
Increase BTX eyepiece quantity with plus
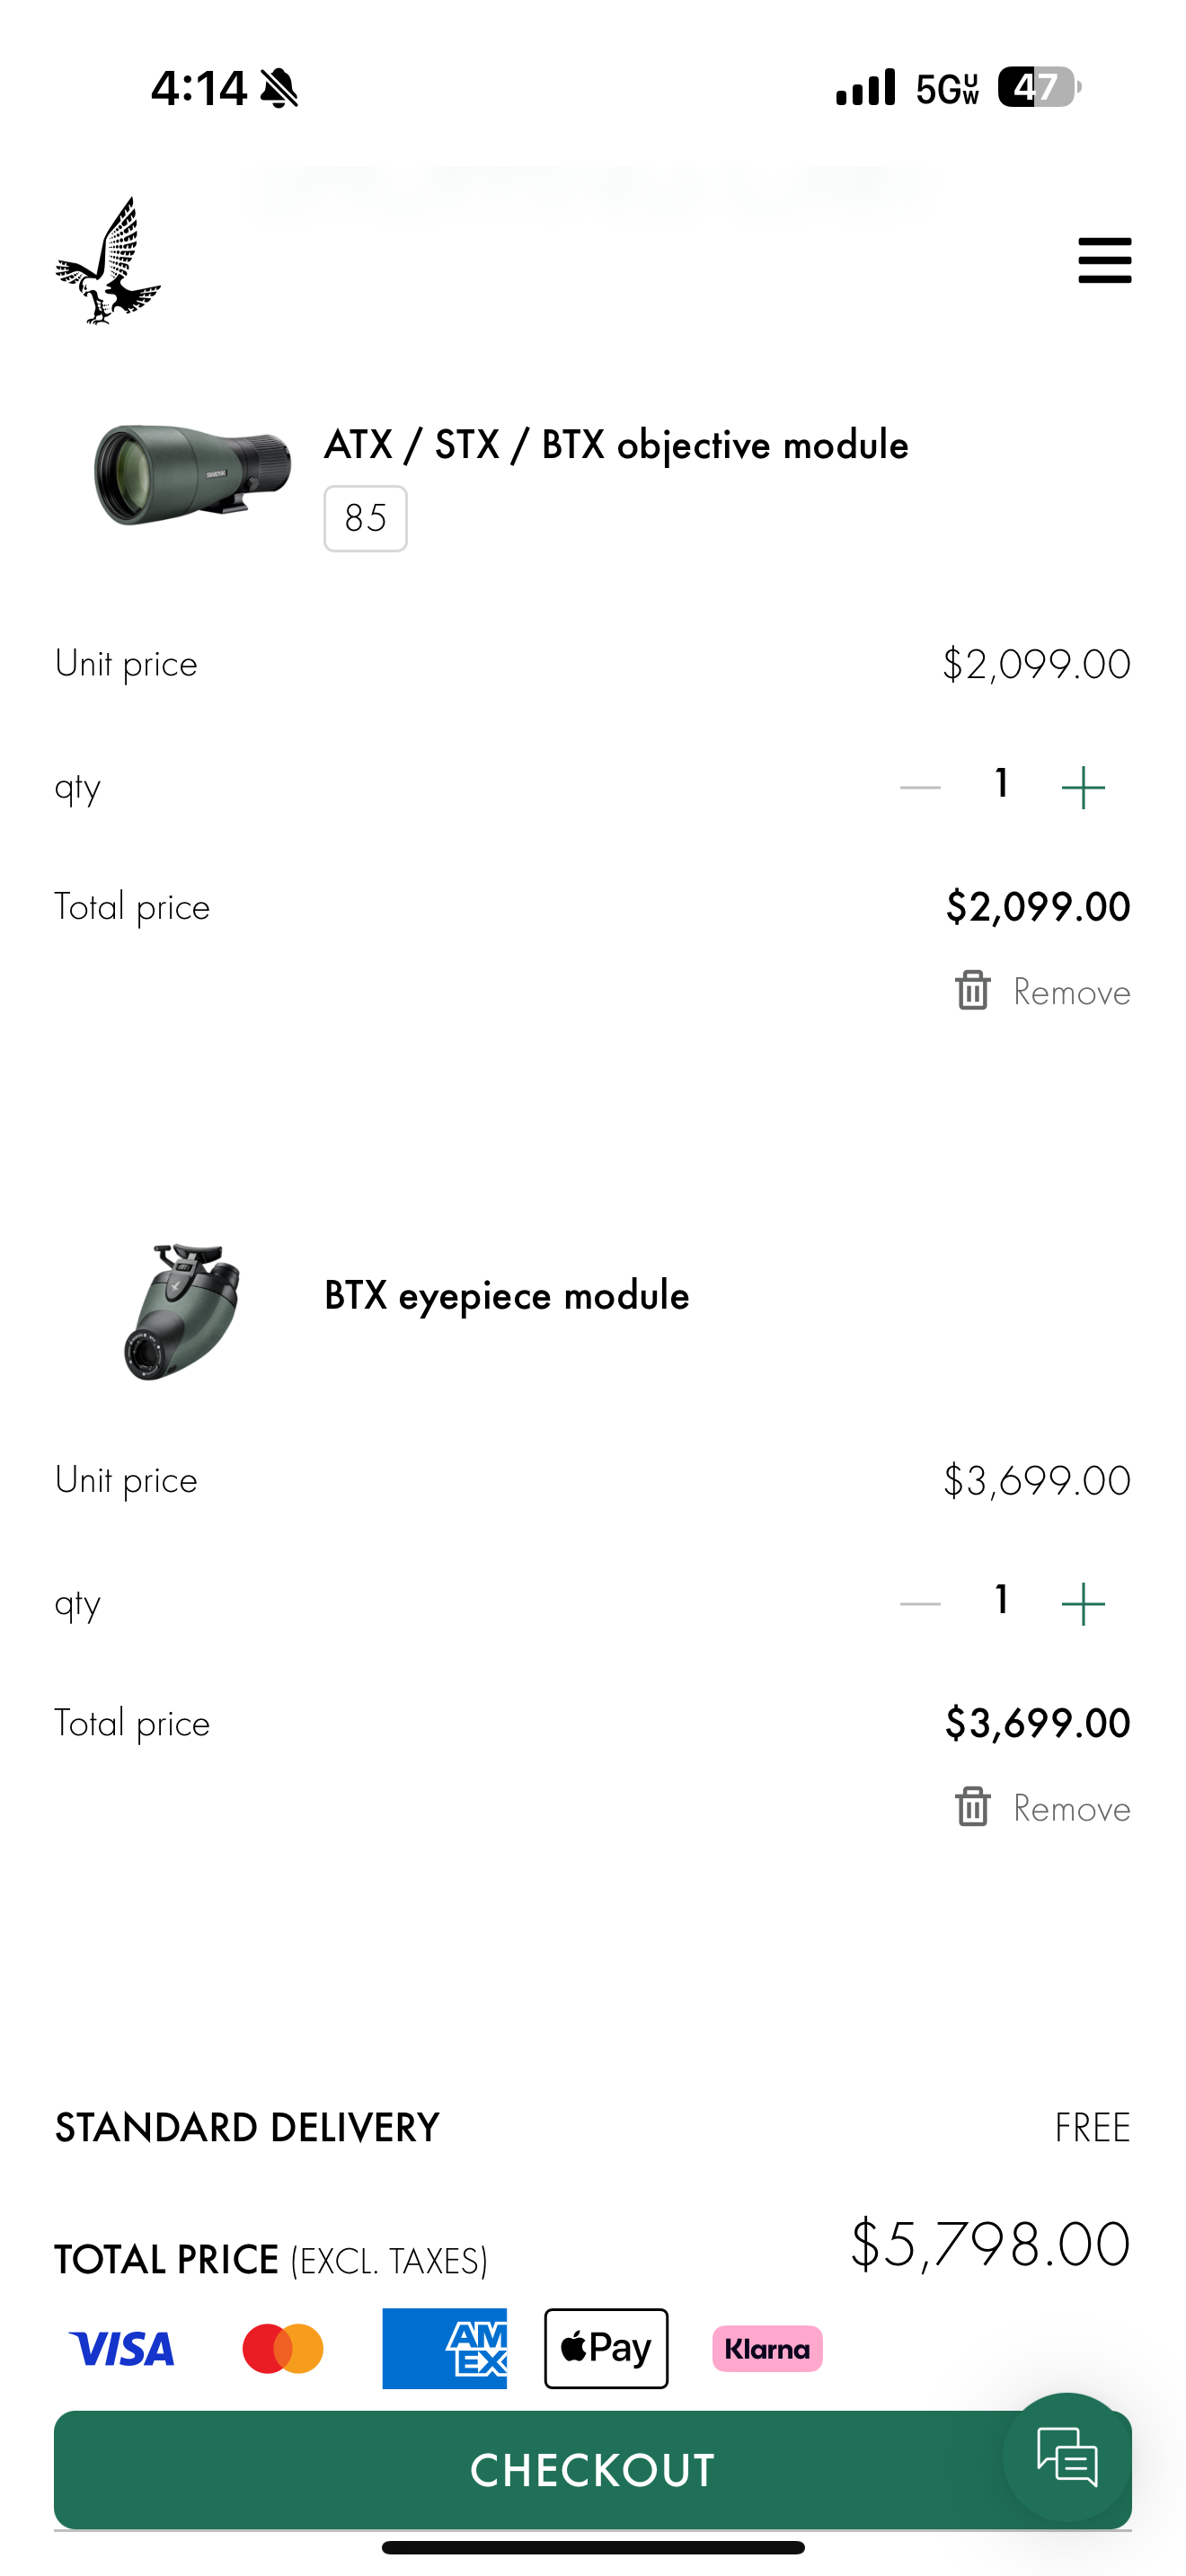click(1083, 1604)
